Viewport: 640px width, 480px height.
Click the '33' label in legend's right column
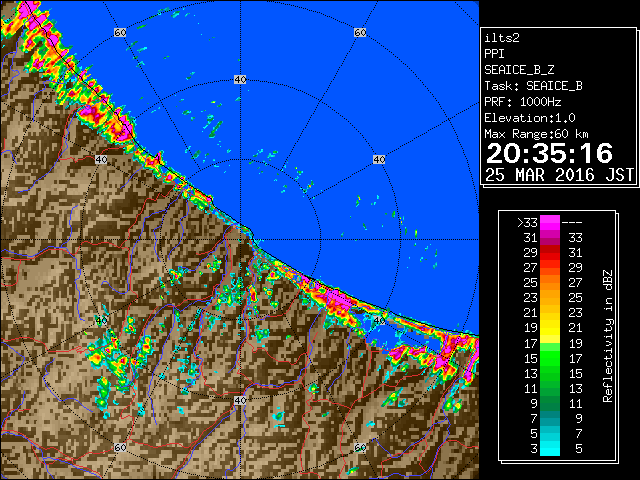coord(576,238)
